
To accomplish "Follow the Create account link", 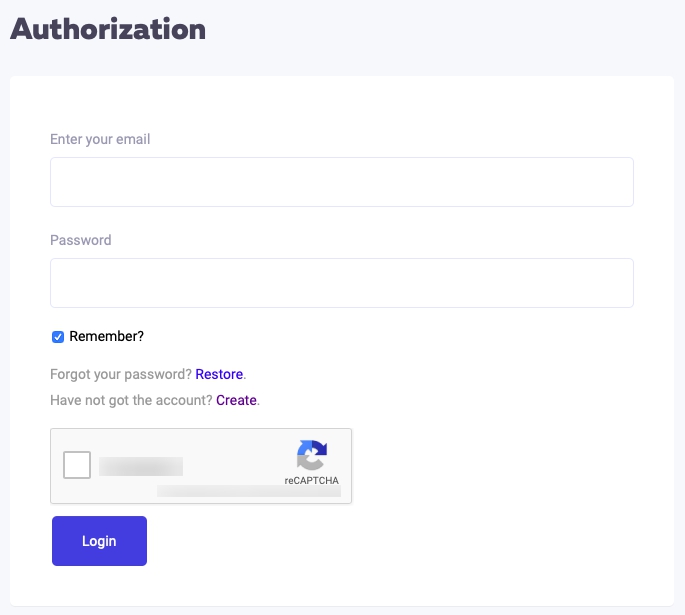I will 236,400.
